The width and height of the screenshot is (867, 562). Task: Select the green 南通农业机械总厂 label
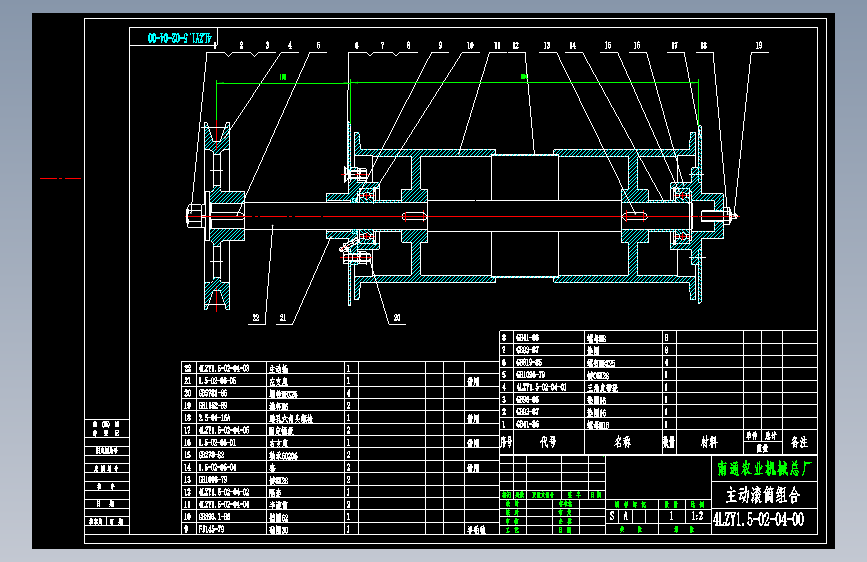tap(764, 469)
